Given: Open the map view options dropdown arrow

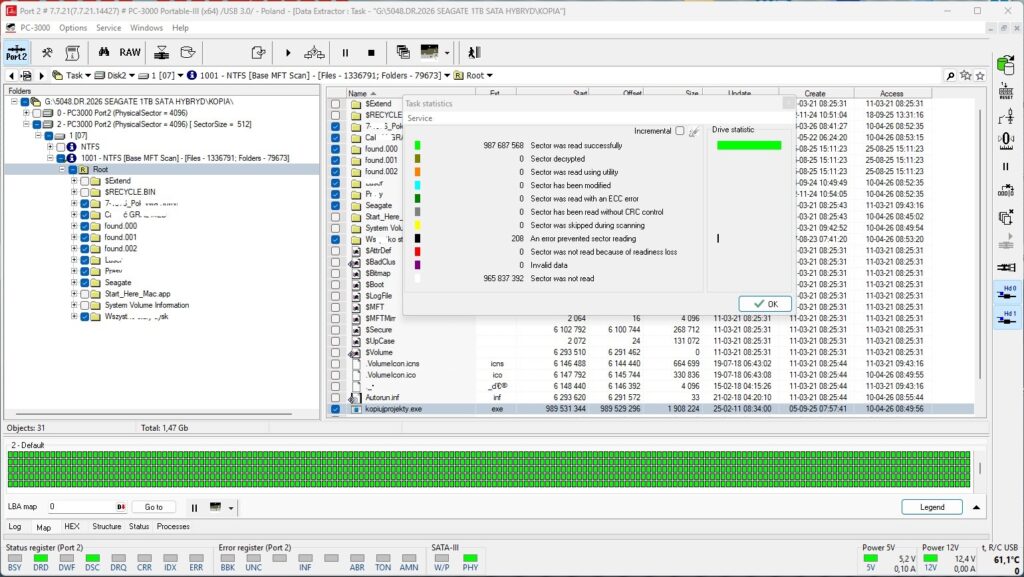Looking at the screenshot, I should coord(231,508).
